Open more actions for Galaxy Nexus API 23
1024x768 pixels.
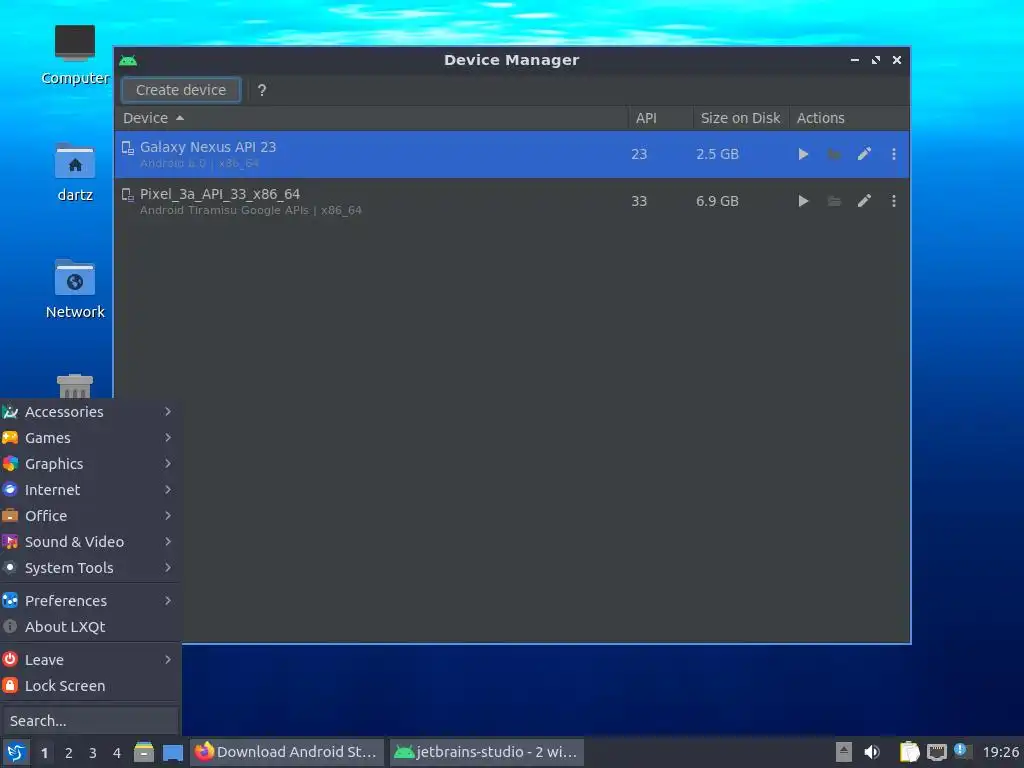893,154
